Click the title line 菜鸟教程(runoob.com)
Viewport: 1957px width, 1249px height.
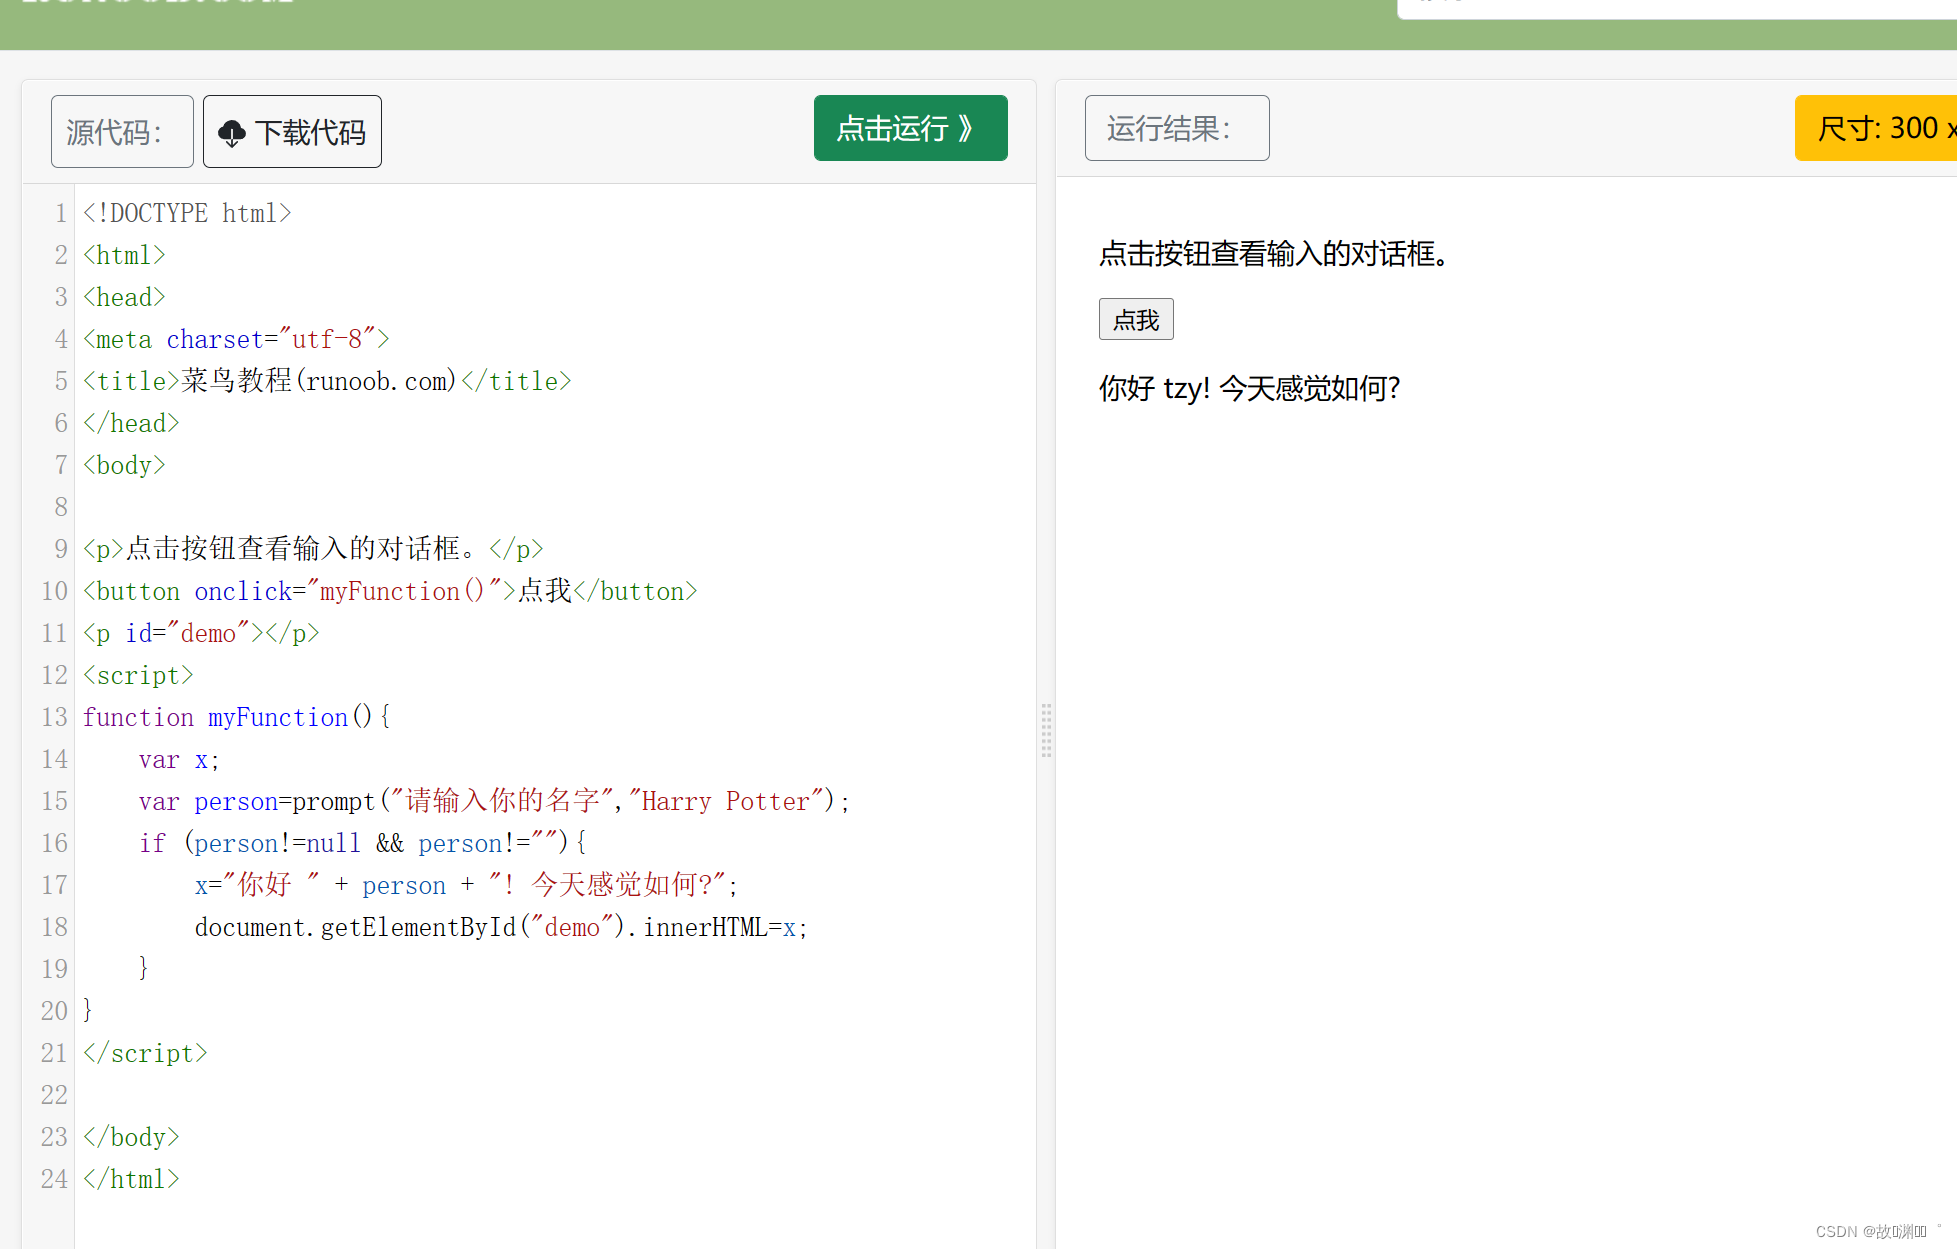327,381
